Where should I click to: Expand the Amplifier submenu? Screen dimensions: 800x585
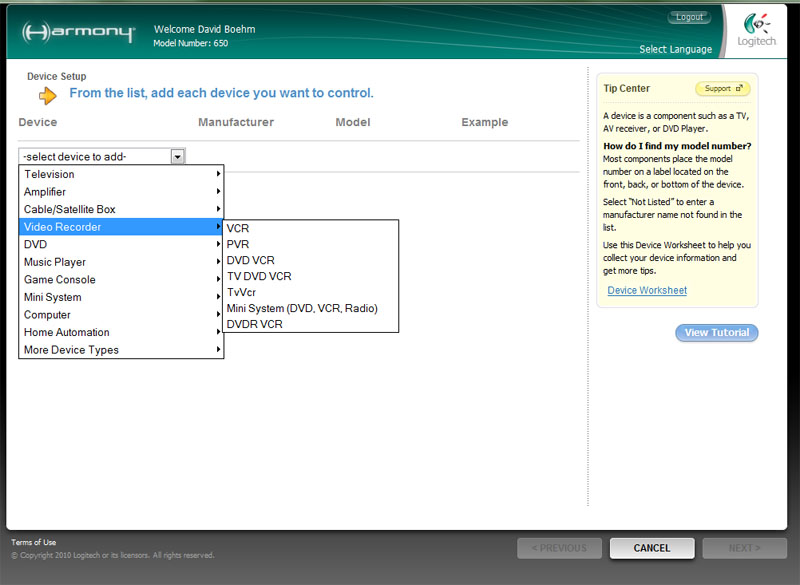(x=120, y=192)
